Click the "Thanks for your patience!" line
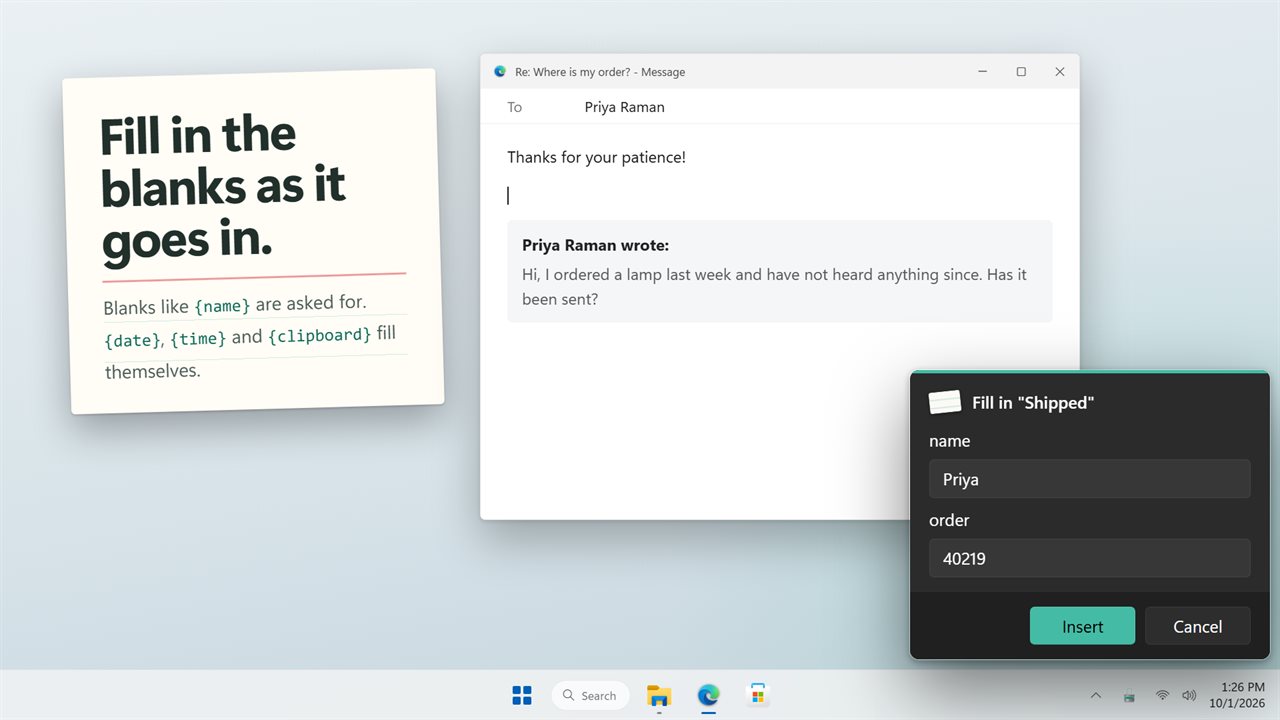 [x=596, y=157]
